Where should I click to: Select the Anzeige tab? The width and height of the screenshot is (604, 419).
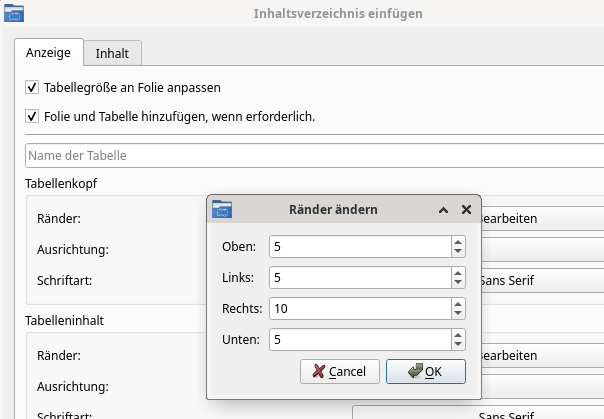[x=47, y=53]
